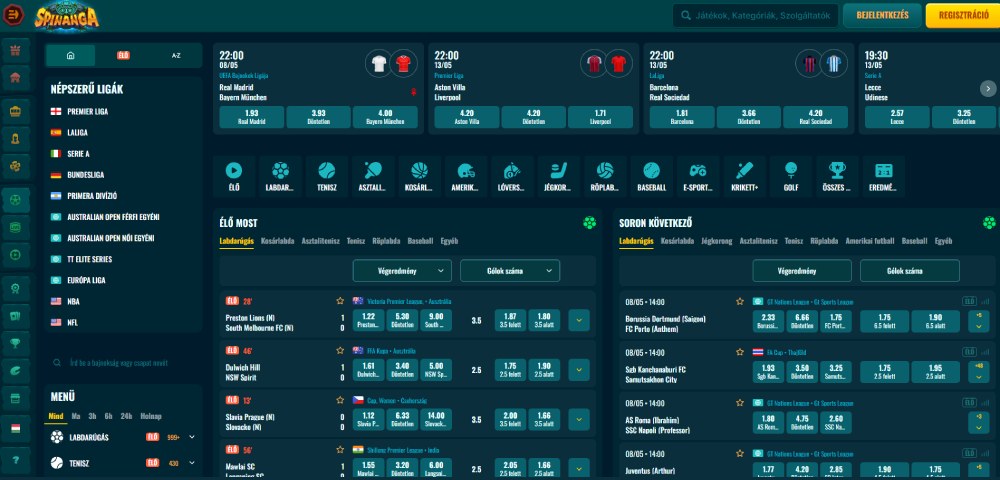
Task: Open the Gólok száma dropdown under Élő most
Action: (x=510, y=270)
